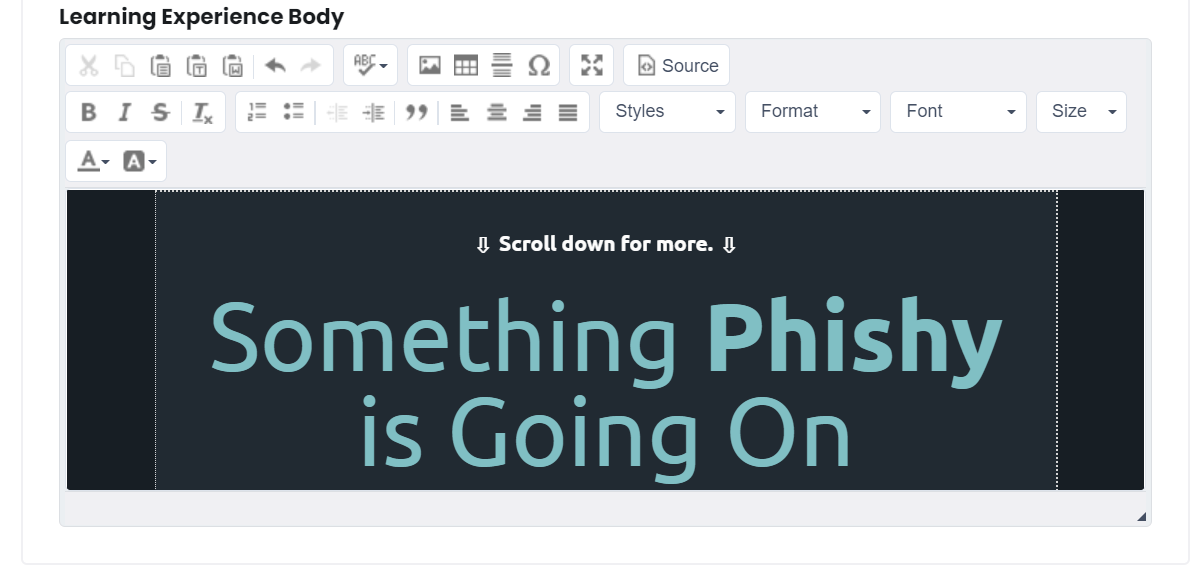Redo the last undone edit
1201x582 pixels.
[310, 66]
